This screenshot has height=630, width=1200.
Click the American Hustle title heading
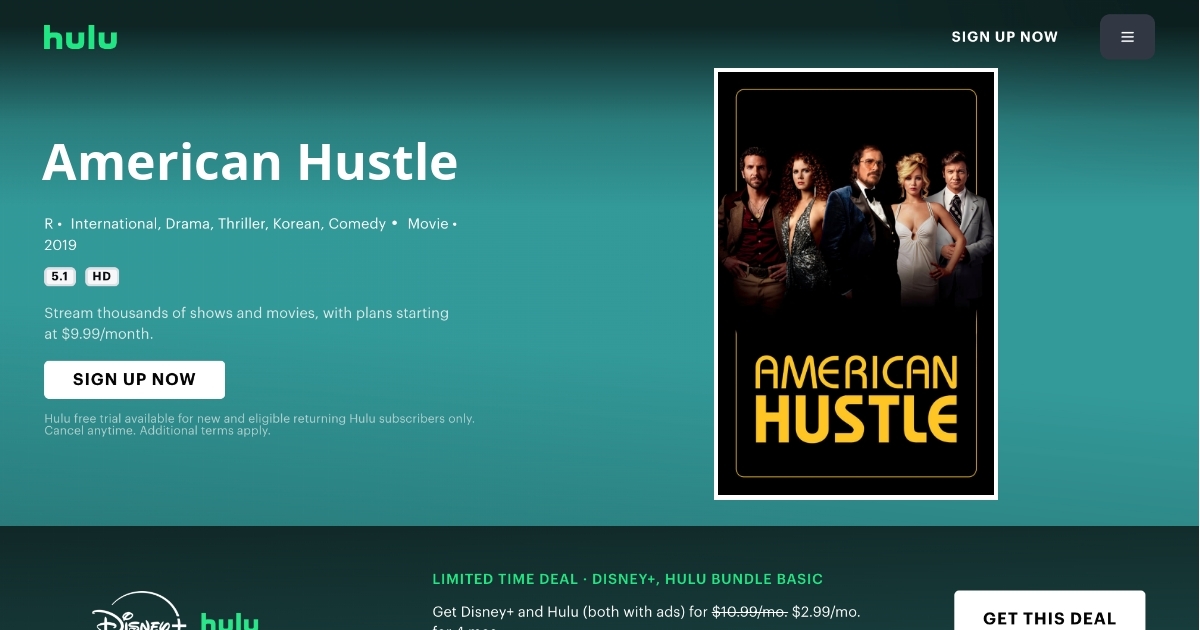point(250,161)
